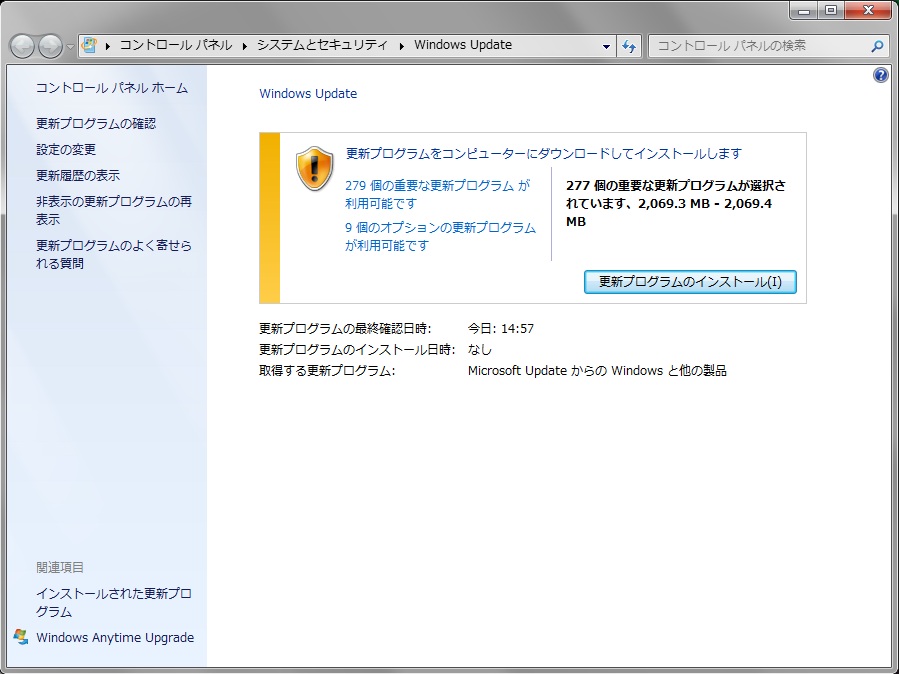Open Windows Anytime Upgrade link
The image size is (899, 674).
tap(115, 637)
